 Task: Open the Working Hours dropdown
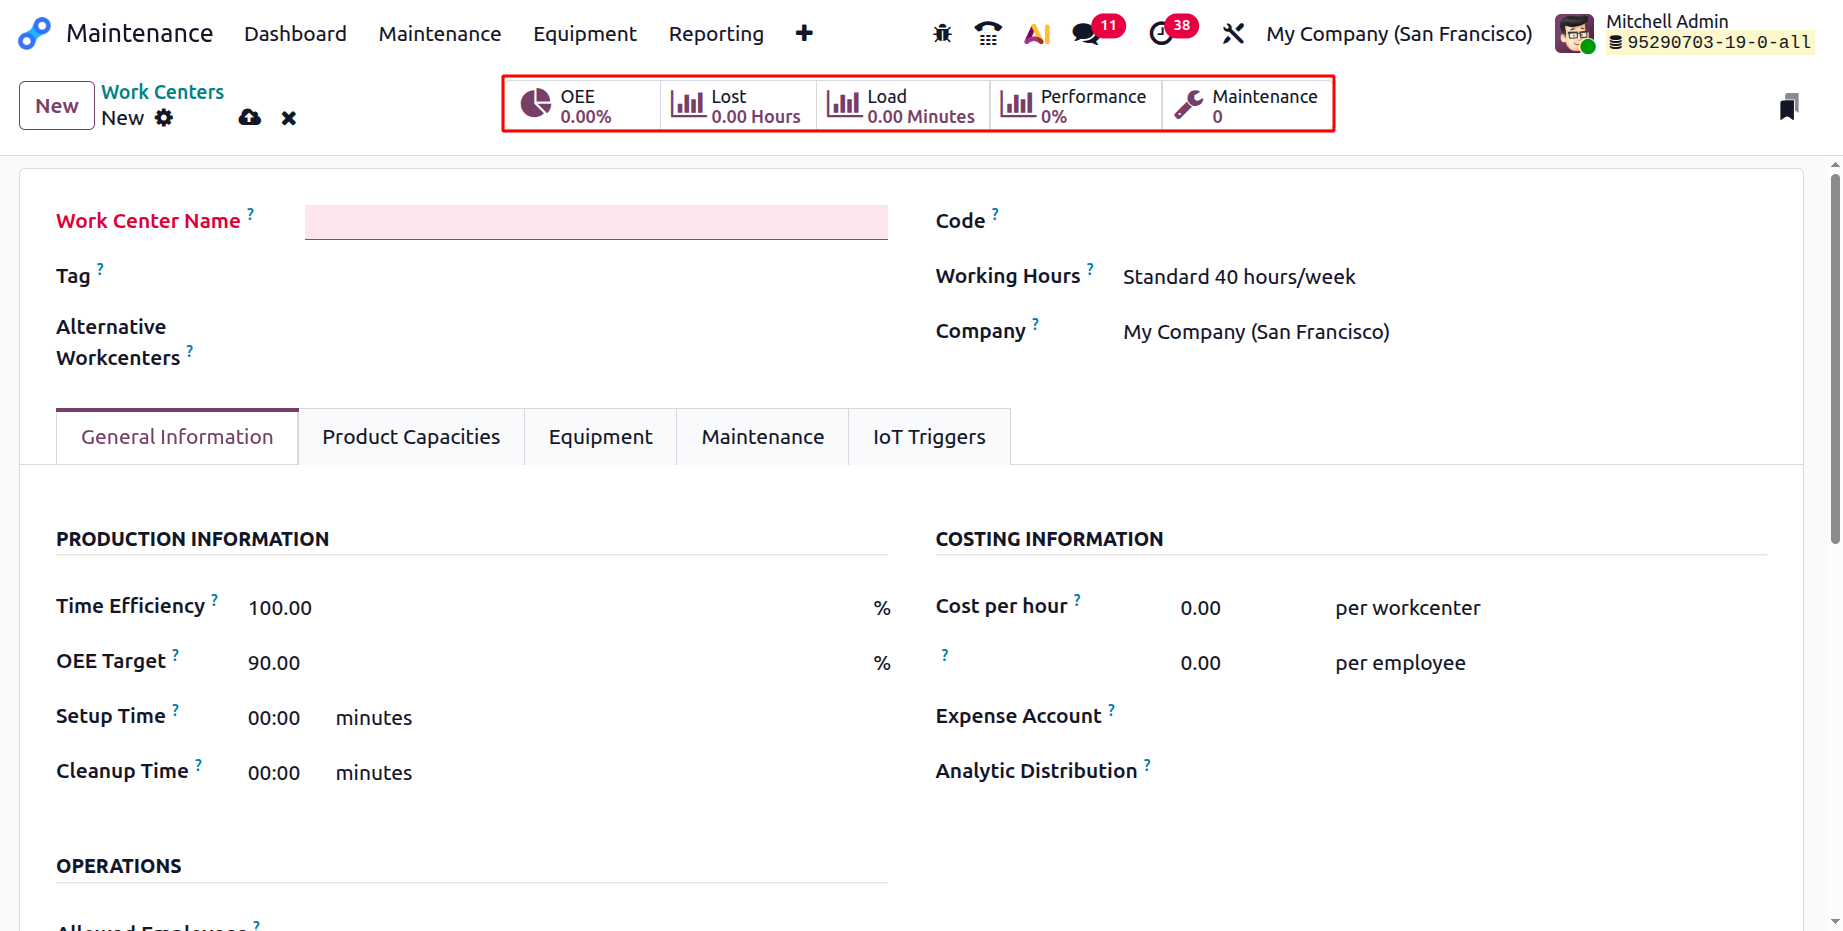tap(1239, 276)
